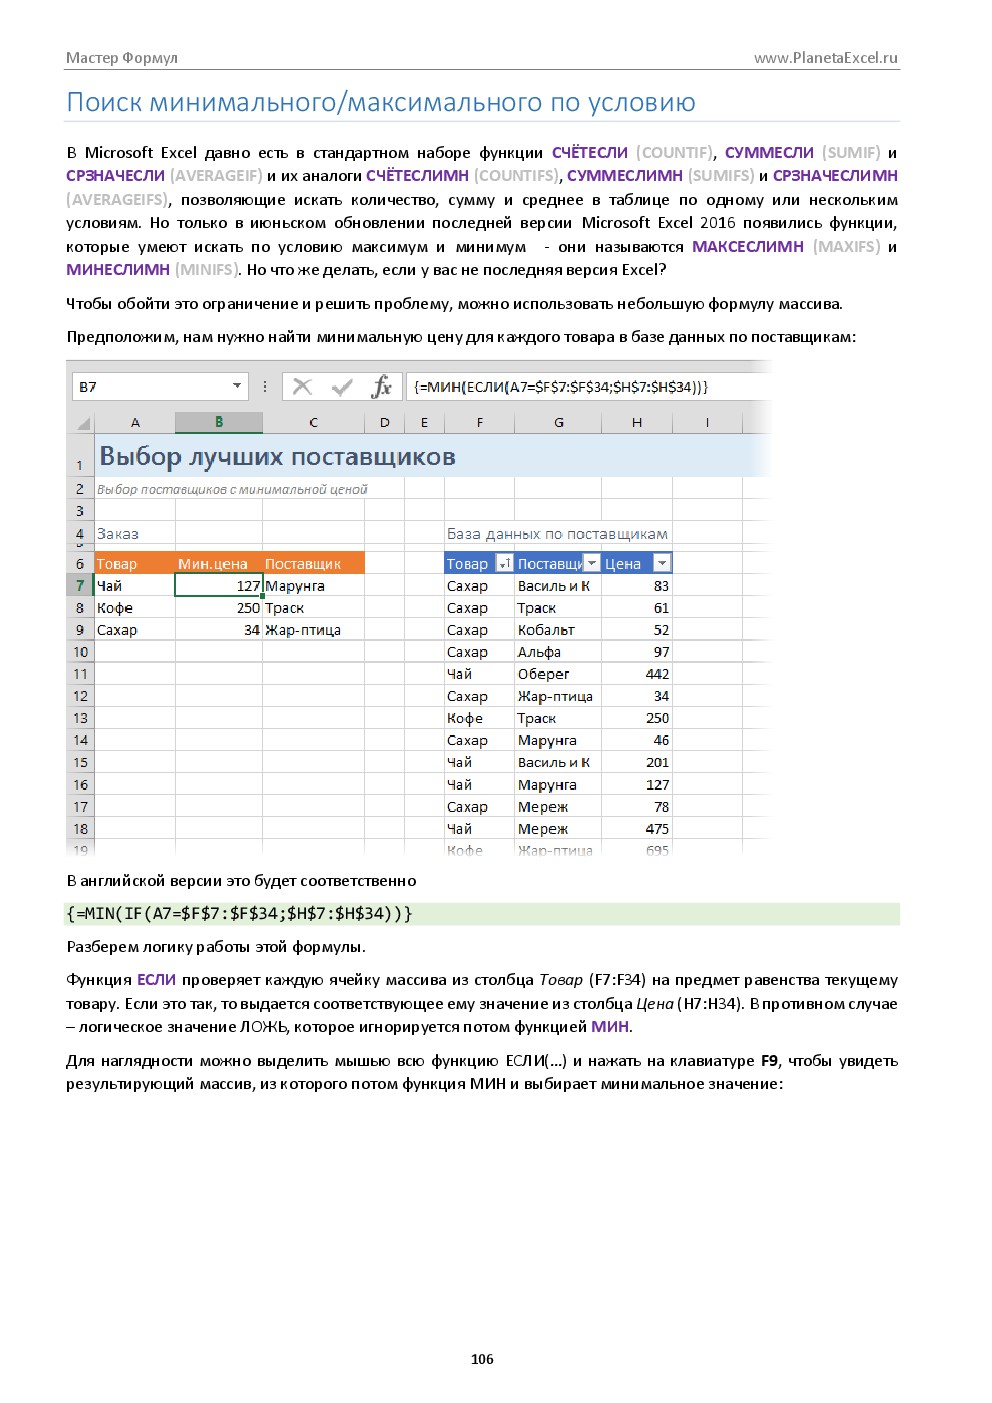Click the vertical dots handle beside the Name Box
The width and height of the screenshot is (992, 1403).
tap(265, 386)
